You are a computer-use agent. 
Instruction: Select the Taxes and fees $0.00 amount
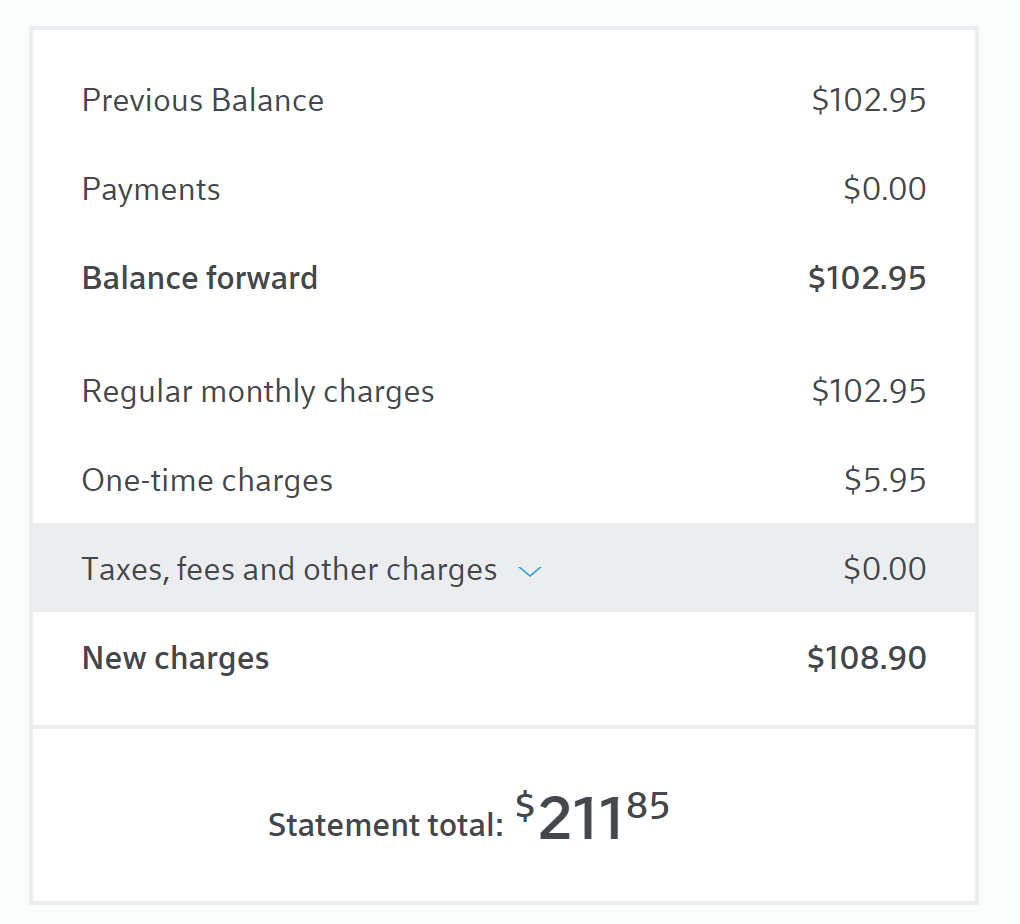point(884,569)
